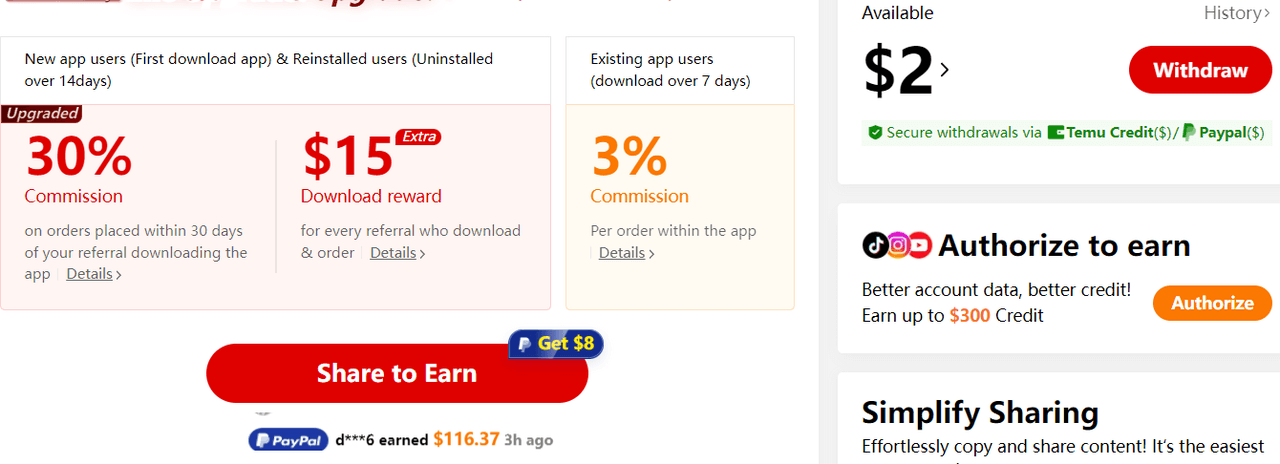Select the Existing app users card header
Screen dimensions: 1280x464
pos(680,70)
